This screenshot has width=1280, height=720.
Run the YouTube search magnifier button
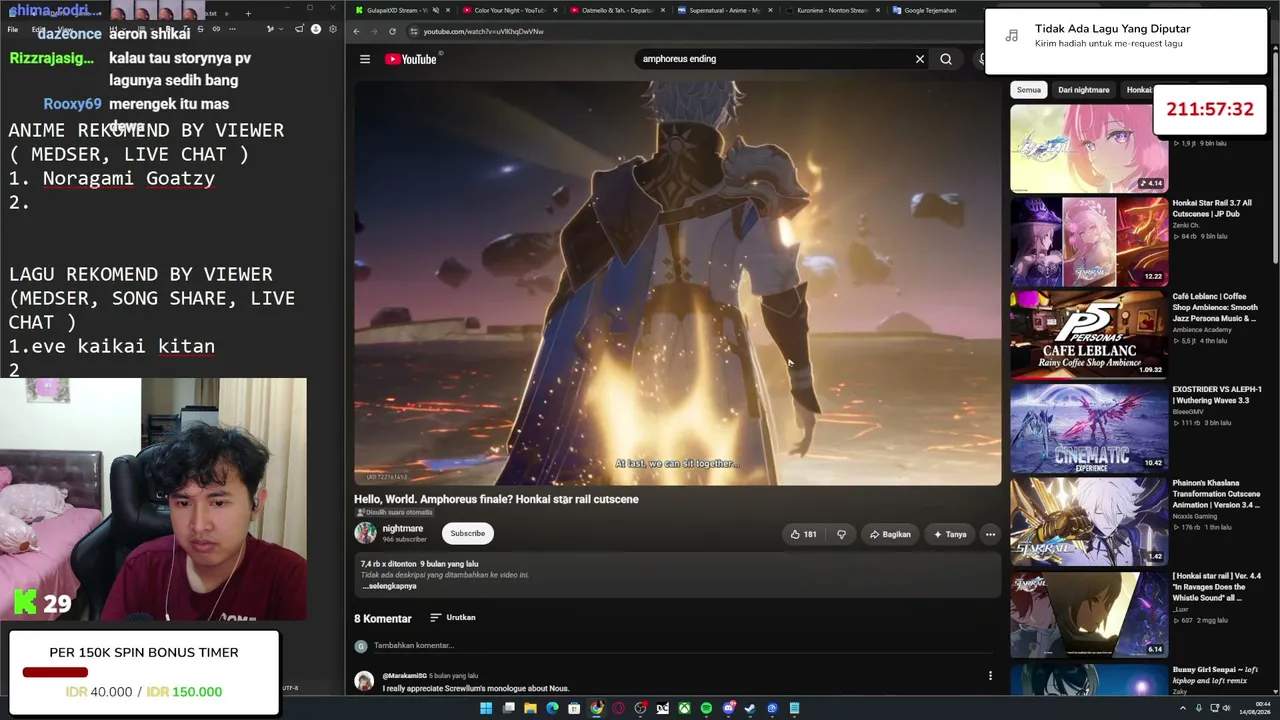[x=946, y=59]
